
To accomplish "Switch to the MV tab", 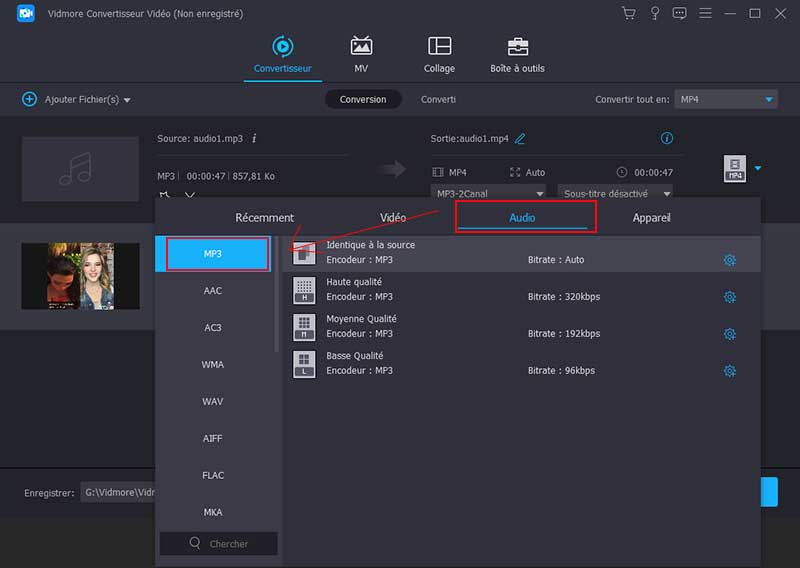I will click(361, 55).
